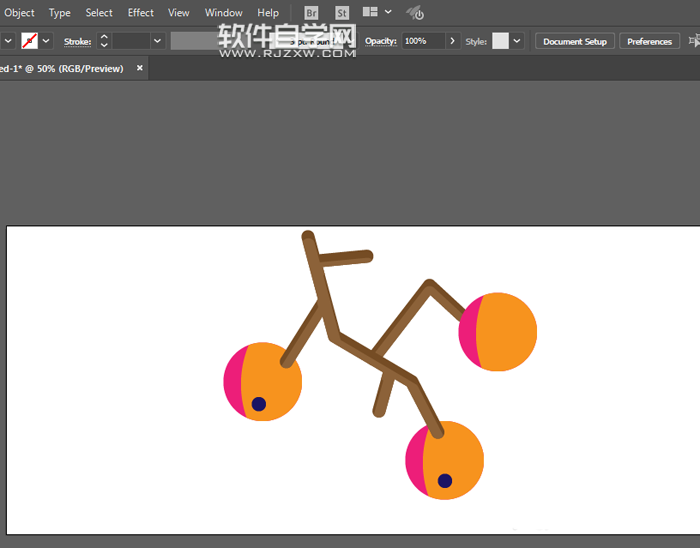
Task: Click the Opacity value field
Action: point(422,41)
